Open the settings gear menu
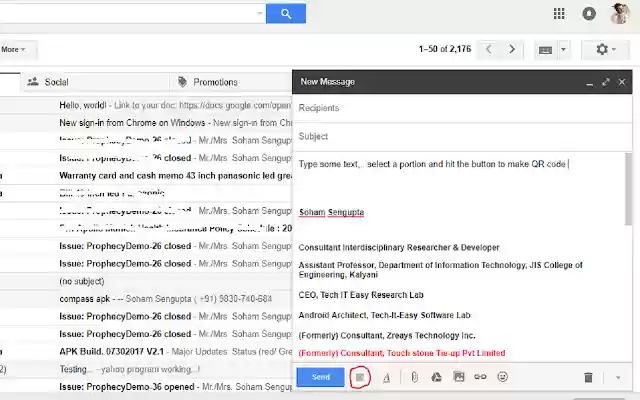This screenshot has width=640, height=400. (x=605, y=50)
